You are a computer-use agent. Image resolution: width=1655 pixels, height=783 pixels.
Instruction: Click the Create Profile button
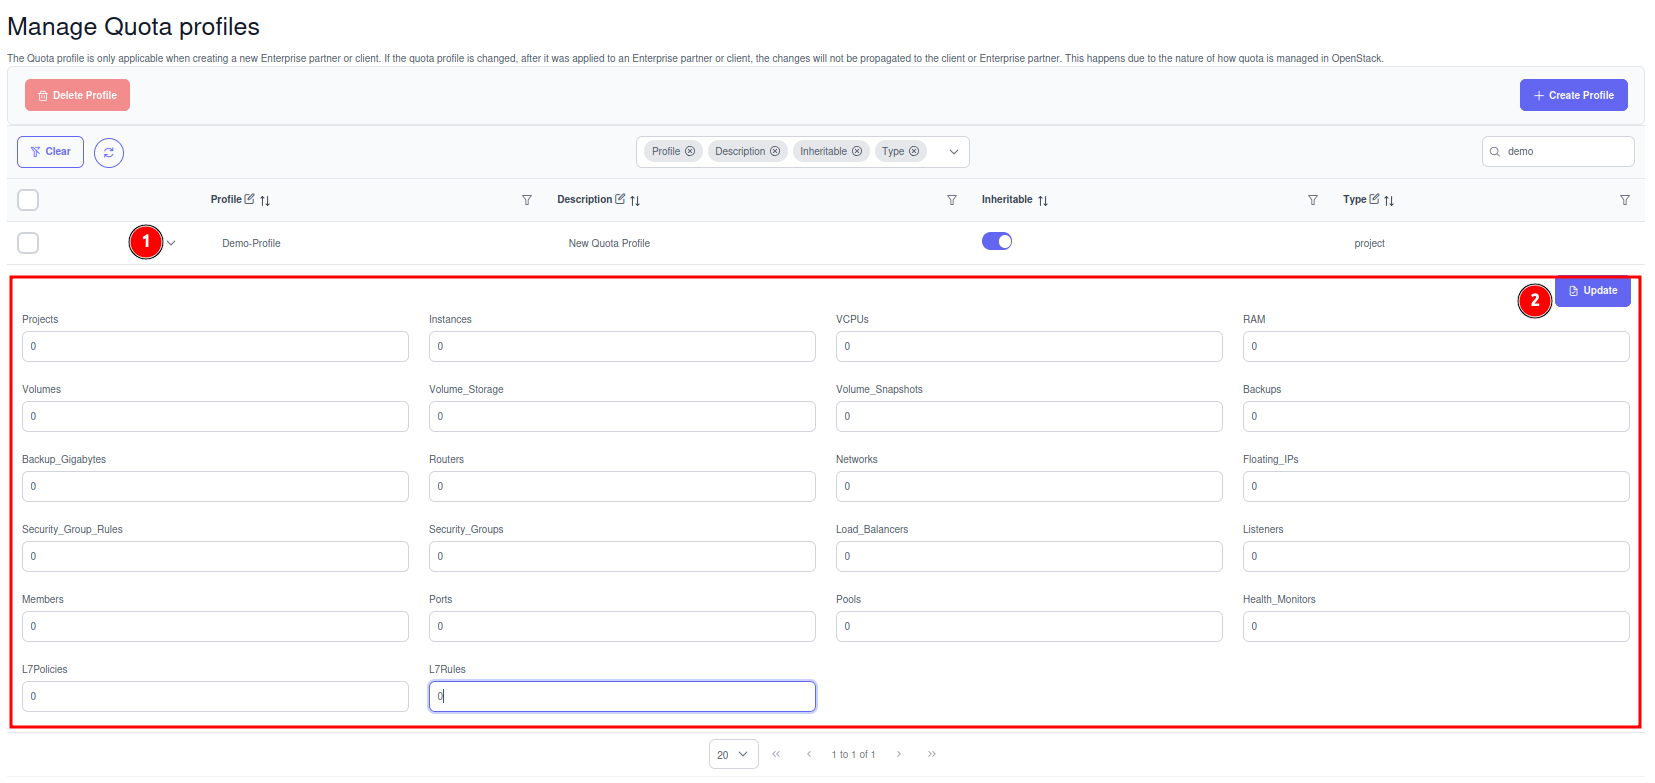pos(1573,95)
